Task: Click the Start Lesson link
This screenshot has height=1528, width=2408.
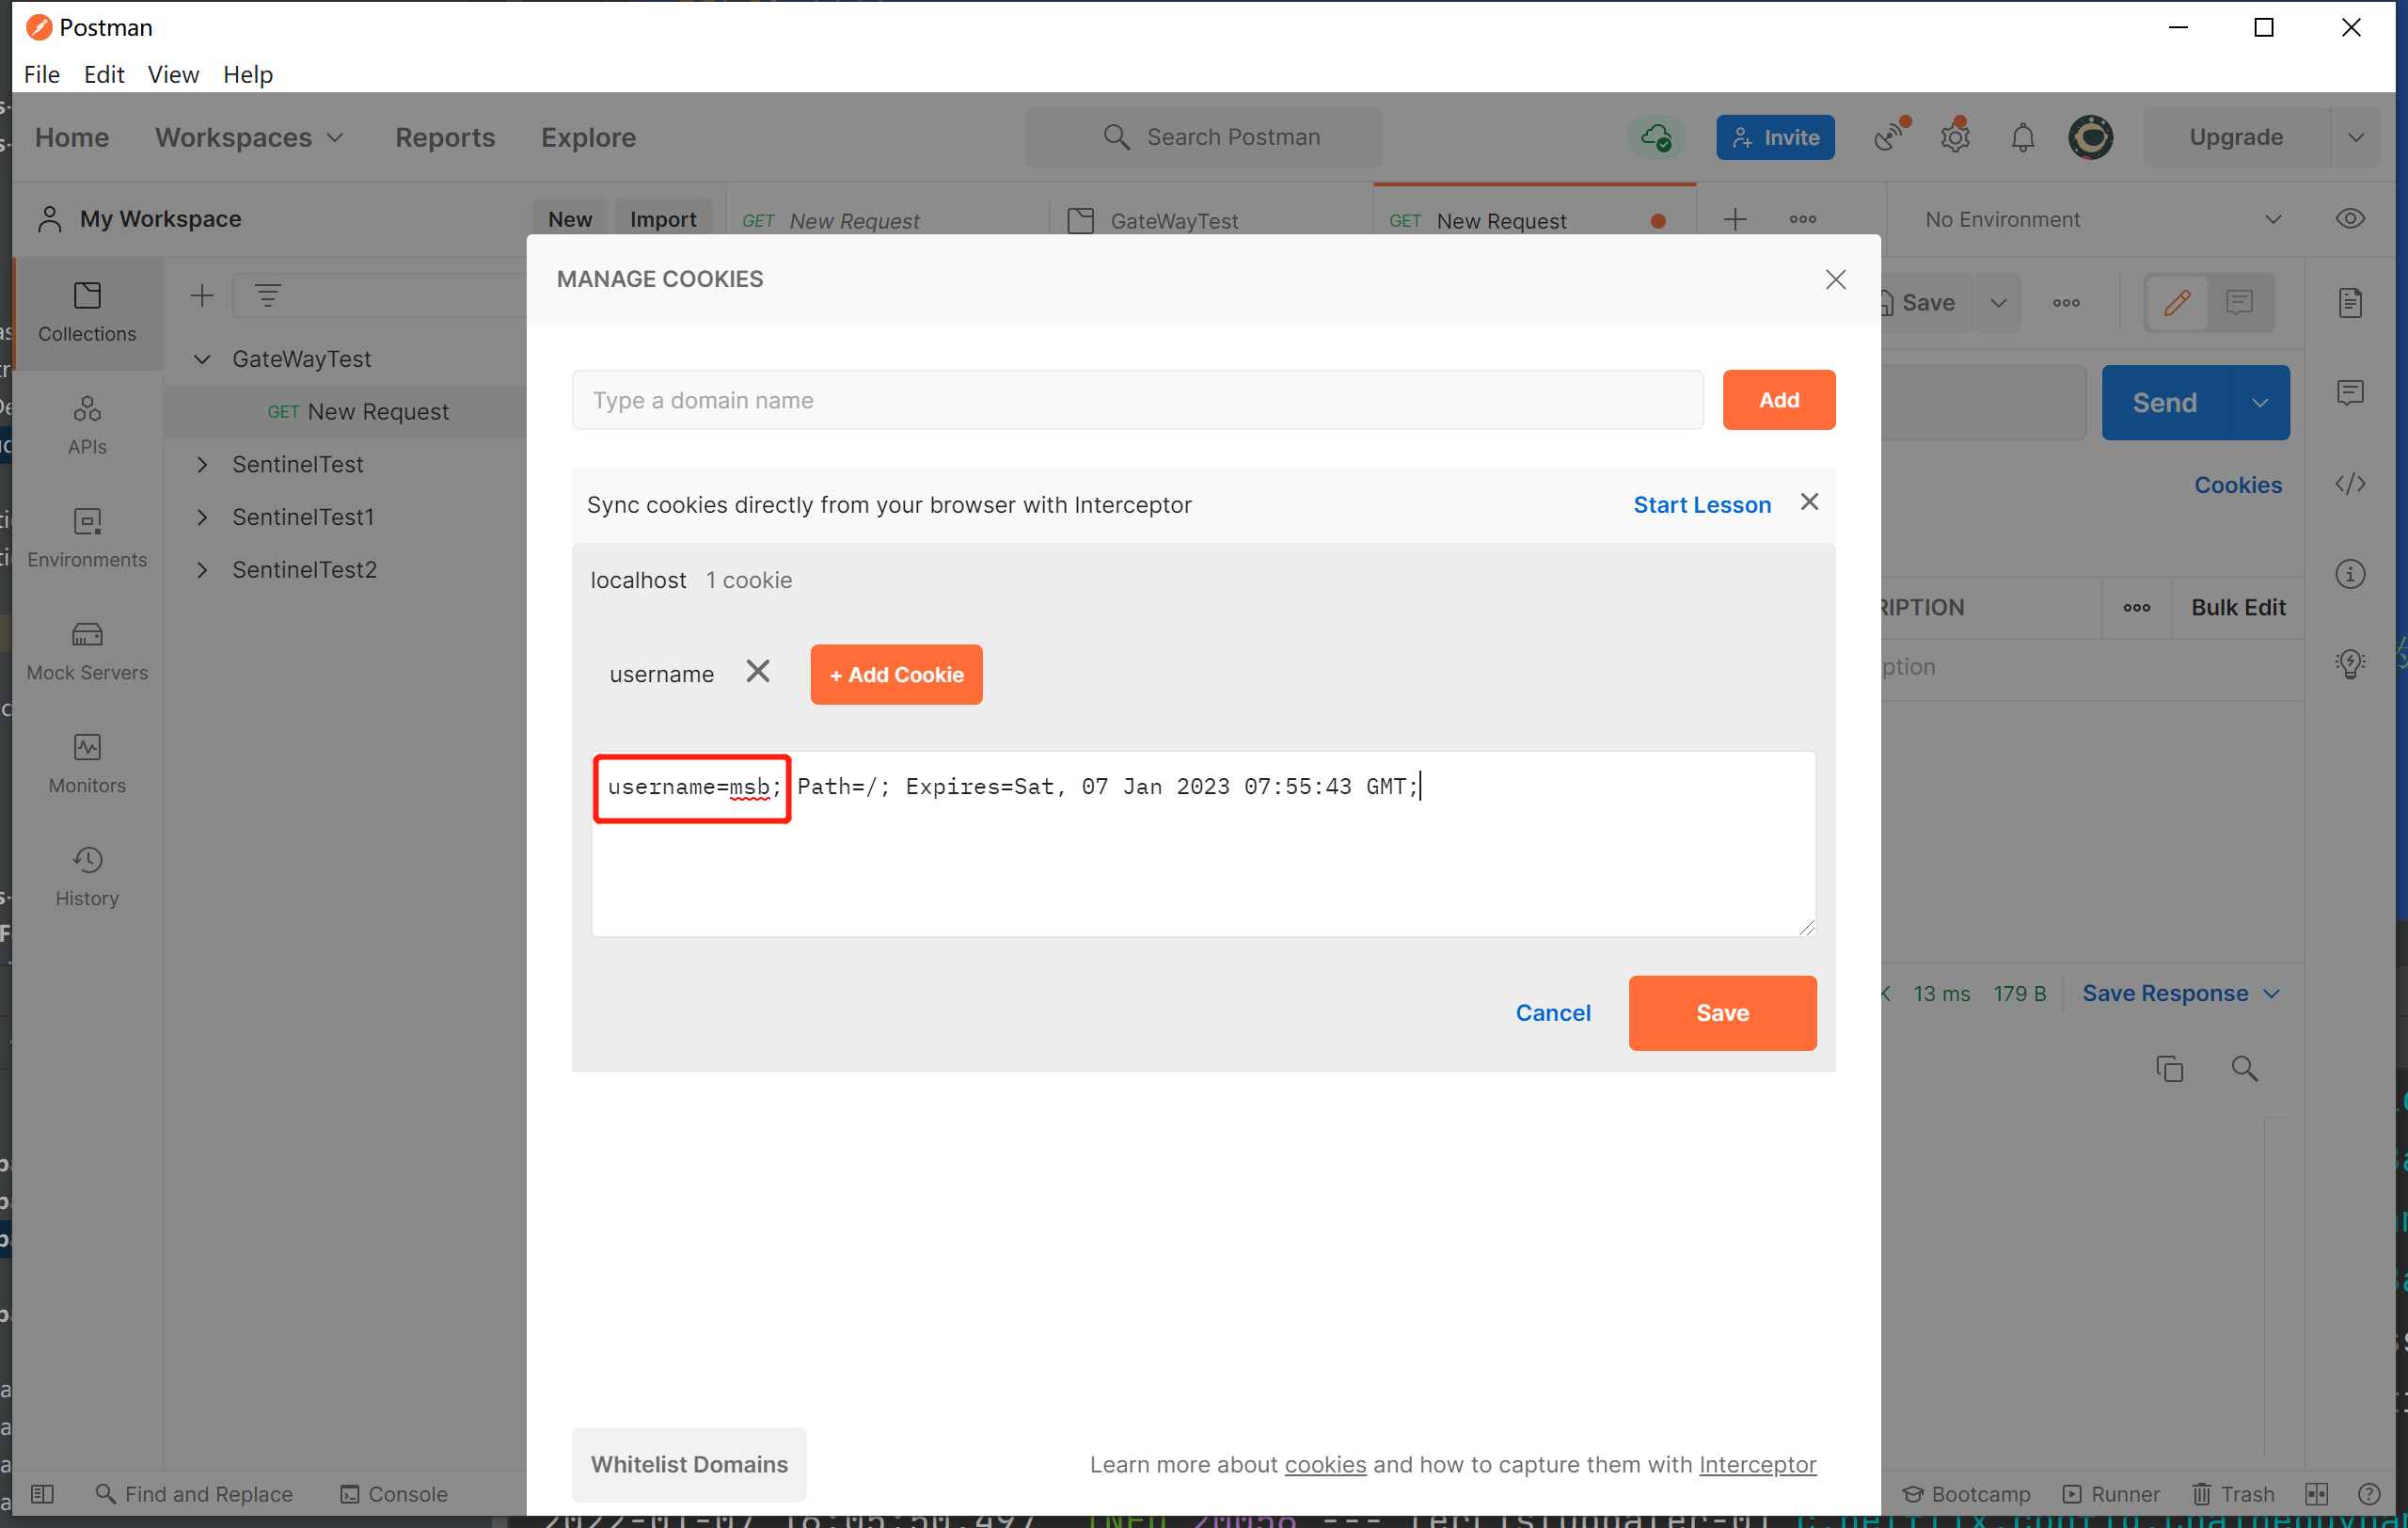Action: (1701, 505)
